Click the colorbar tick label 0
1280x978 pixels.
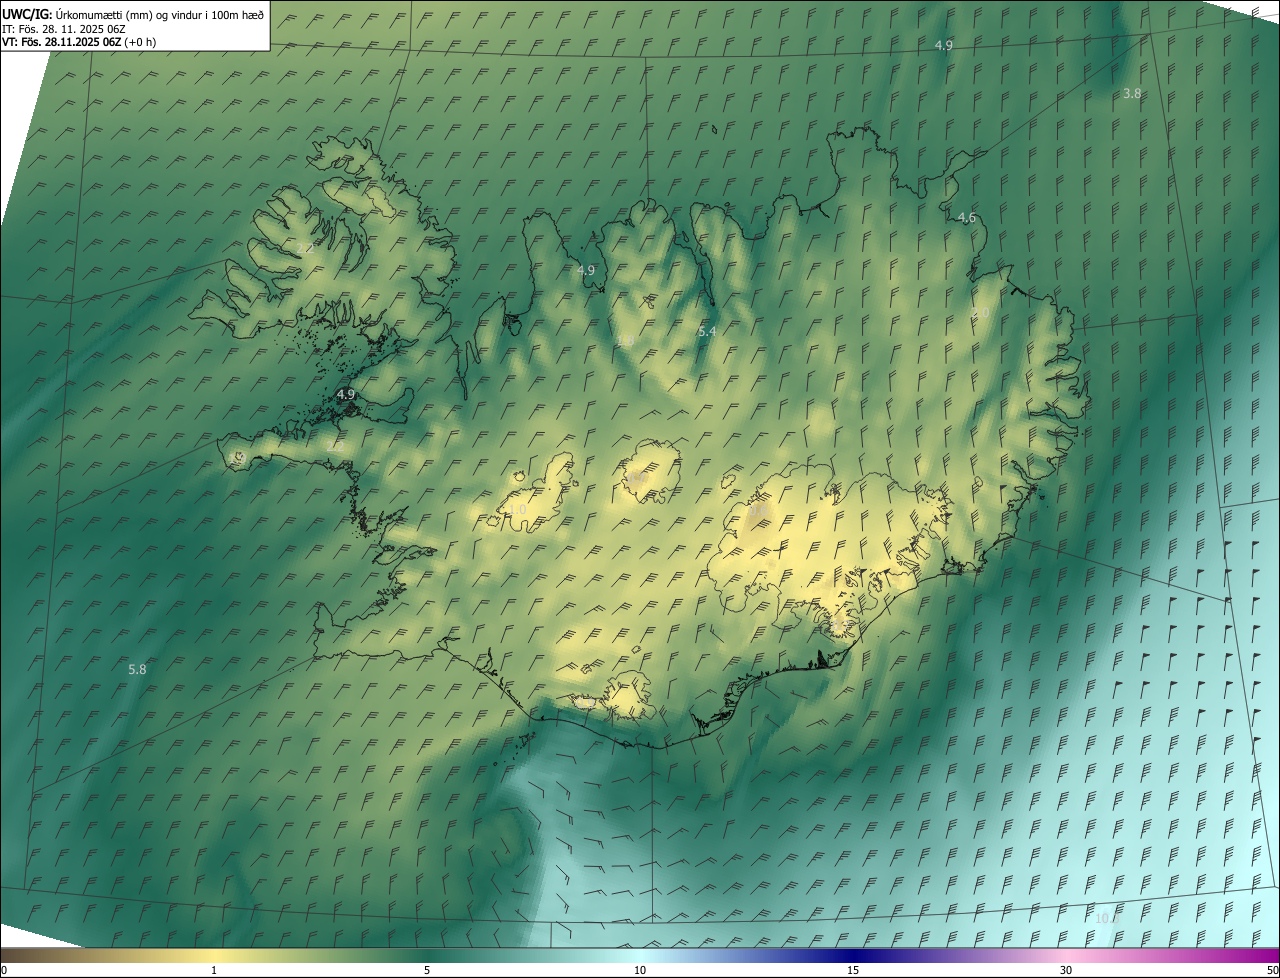coord(4,970)
